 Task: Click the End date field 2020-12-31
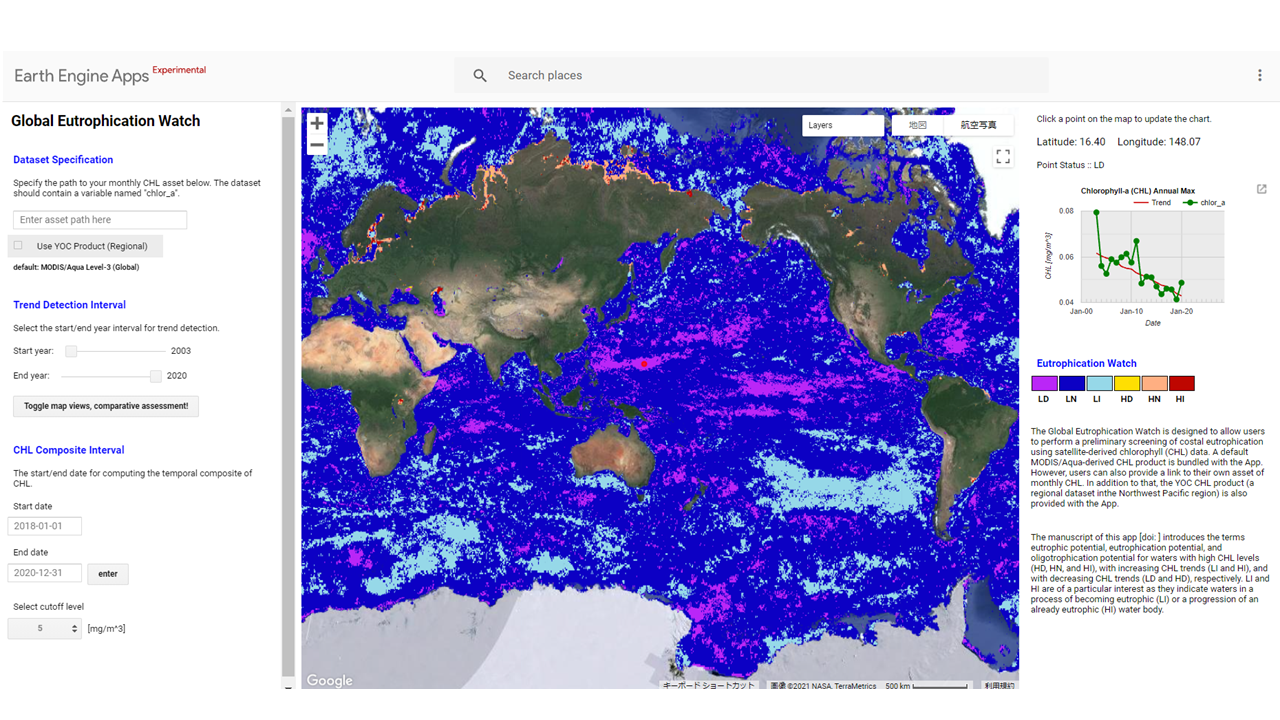coord(45,573)
